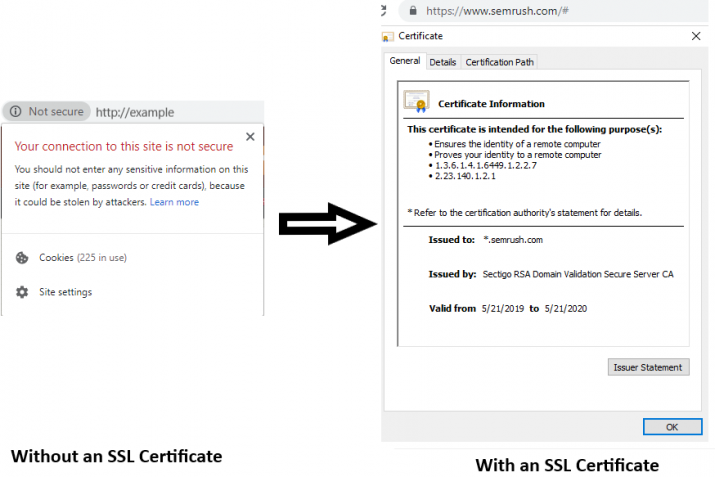Viewport: 715px width, 477px height.
Task: Click the https://www.semrush.com/# address bar
Action: [x=497, y=10]
